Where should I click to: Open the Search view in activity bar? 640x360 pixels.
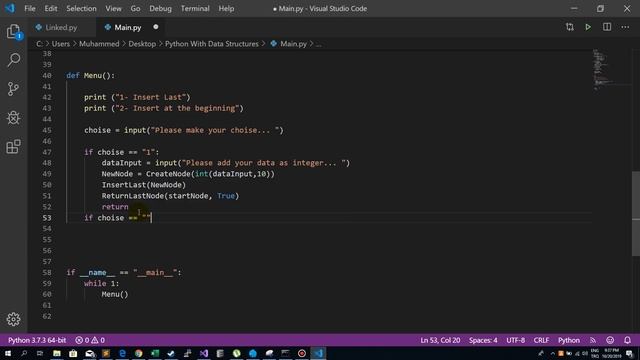13,60
